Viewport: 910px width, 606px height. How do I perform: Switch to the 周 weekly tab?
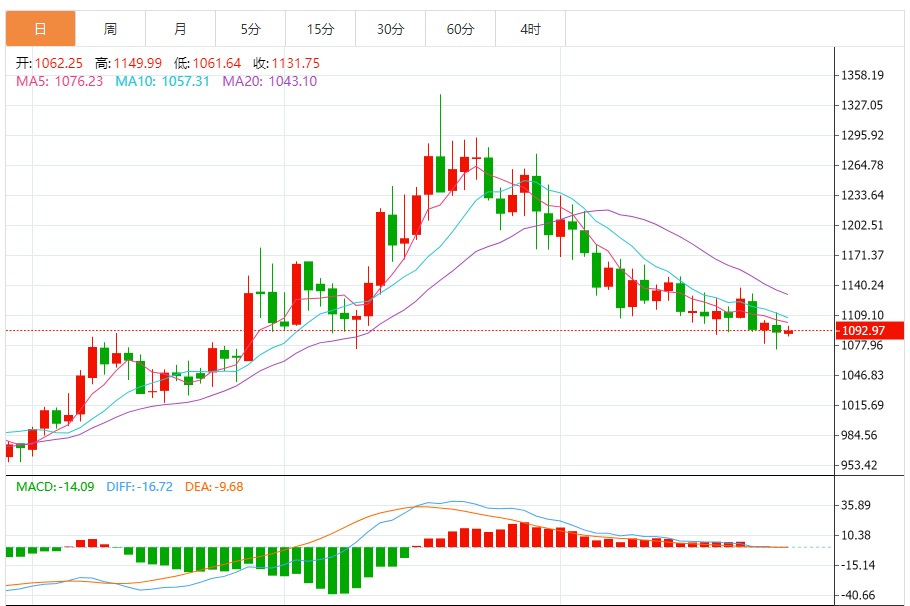(111, 28)
